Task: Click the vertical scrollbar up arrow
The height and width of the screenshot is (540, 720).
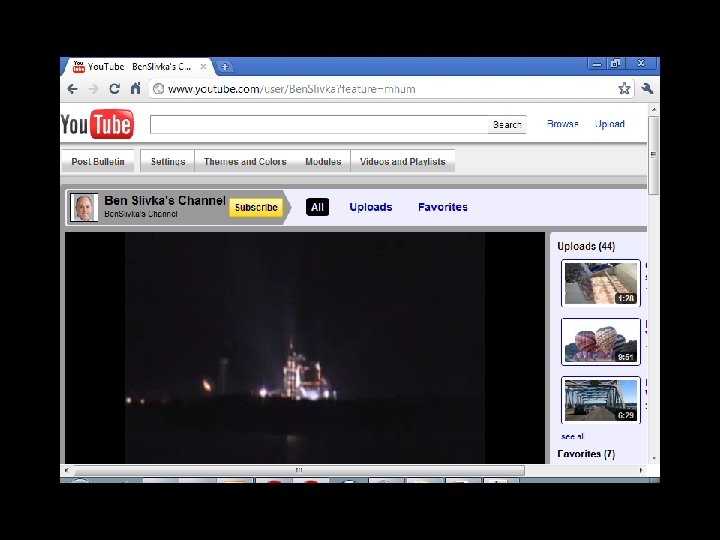Action: [654, 109]
